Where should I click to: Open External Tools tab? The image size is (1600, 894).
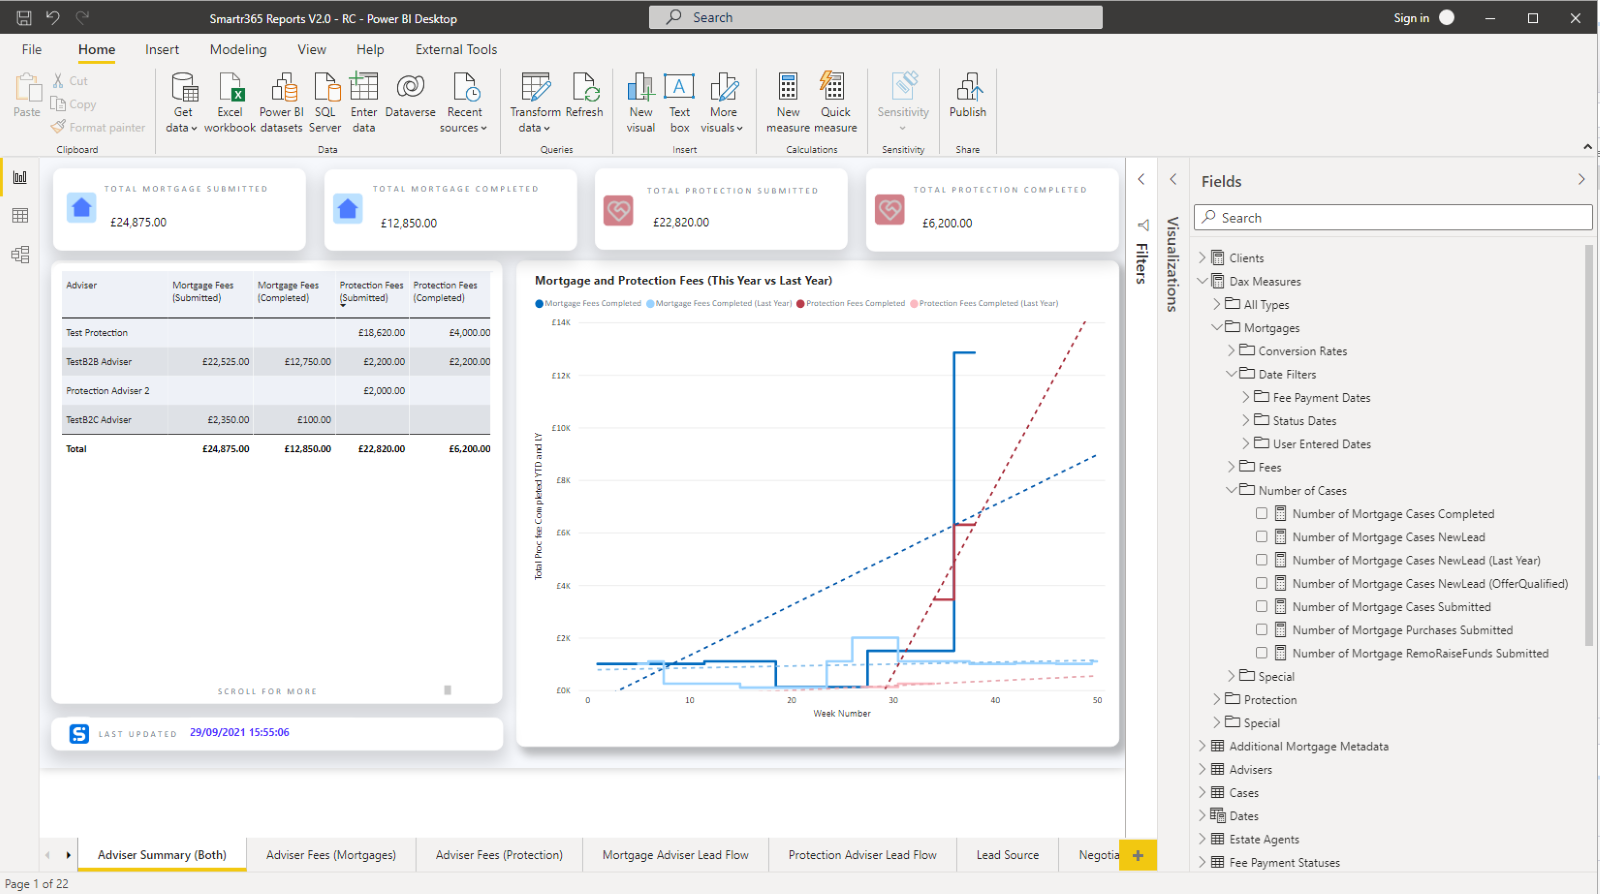456,49
